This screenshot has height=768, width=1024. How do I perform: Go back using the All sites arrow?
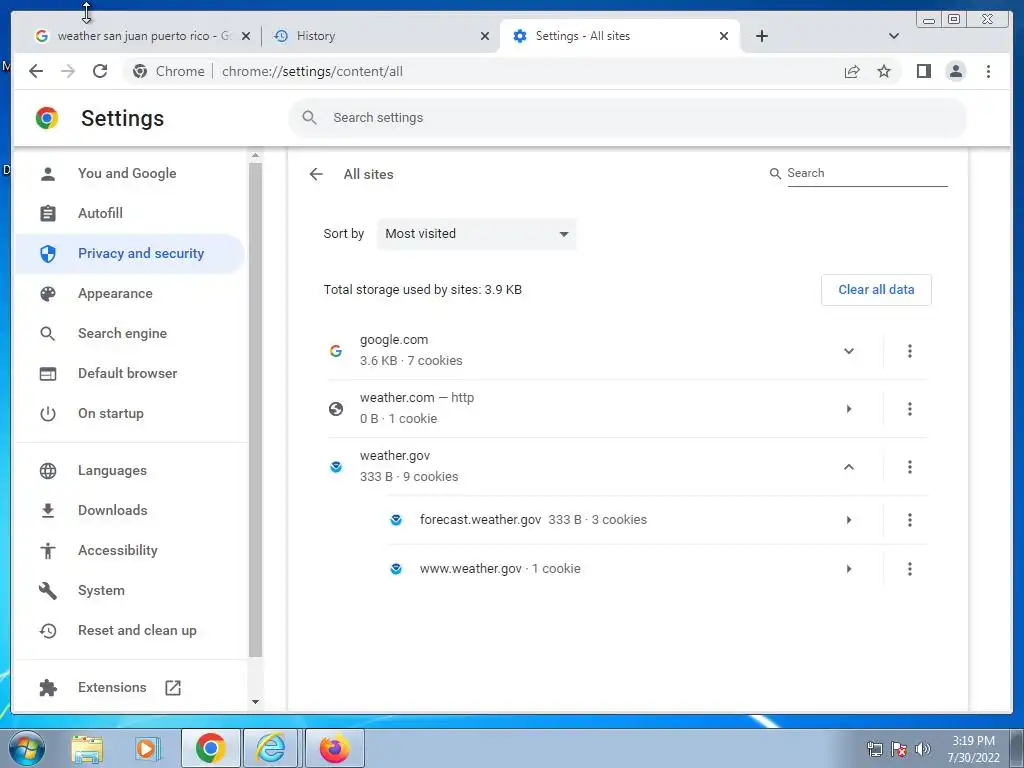(316, 174)
